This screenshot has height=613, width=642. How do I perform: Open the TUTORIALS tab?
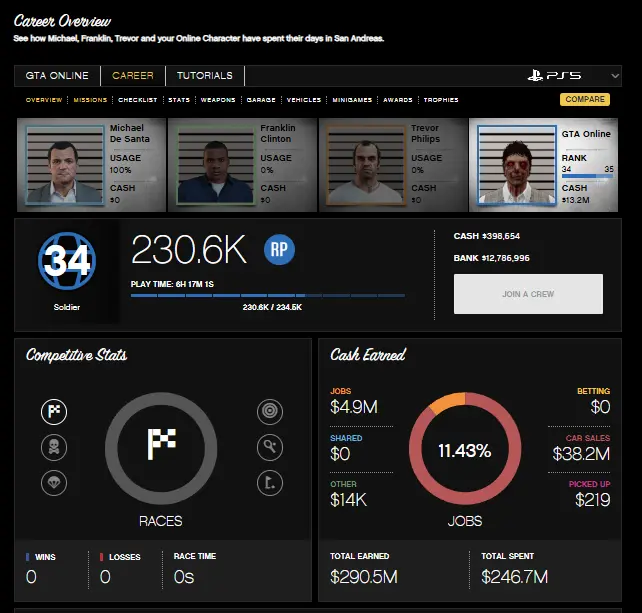[205, 76]
